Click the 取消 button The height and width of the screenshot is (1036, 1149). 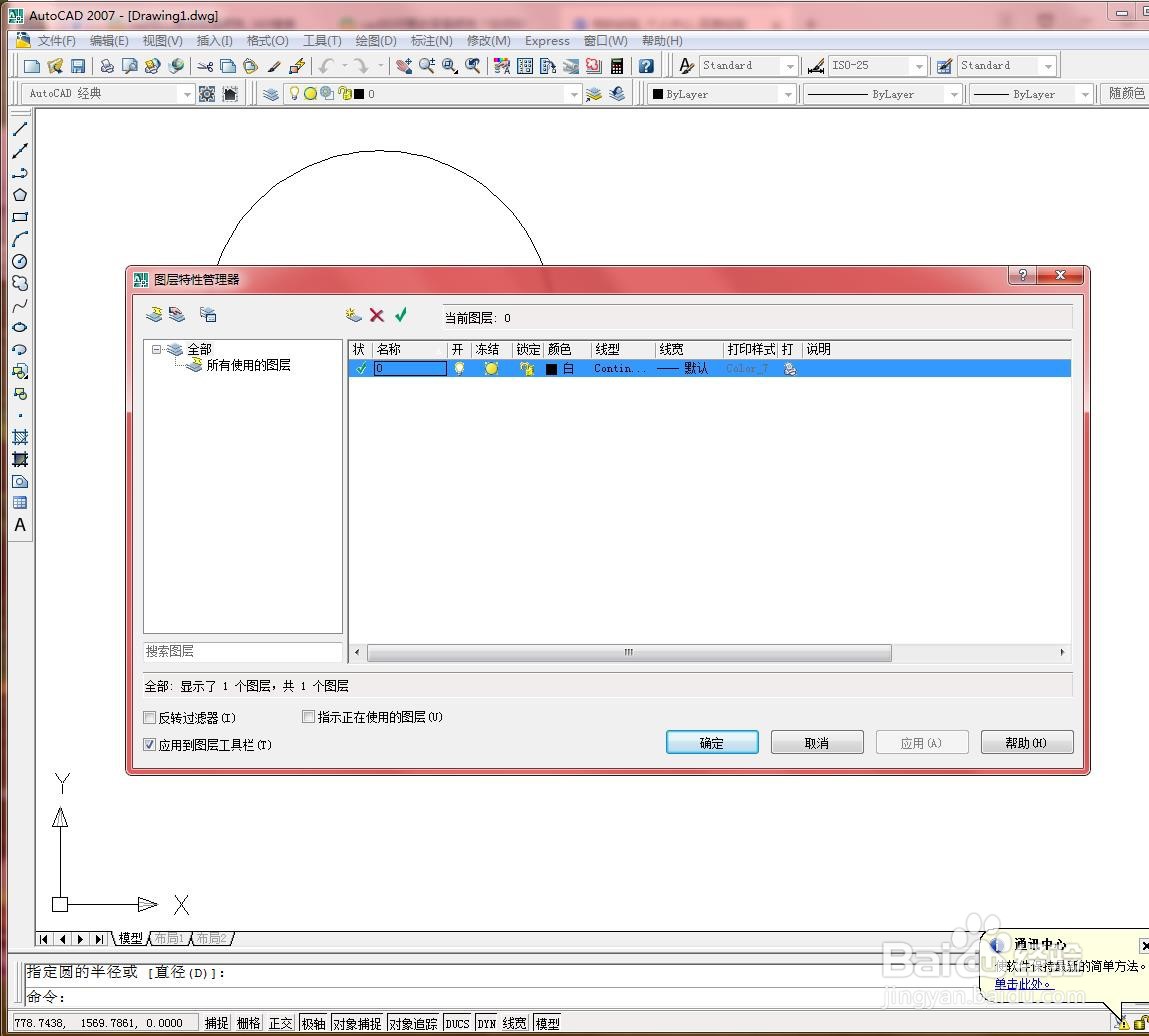(817, 742)
